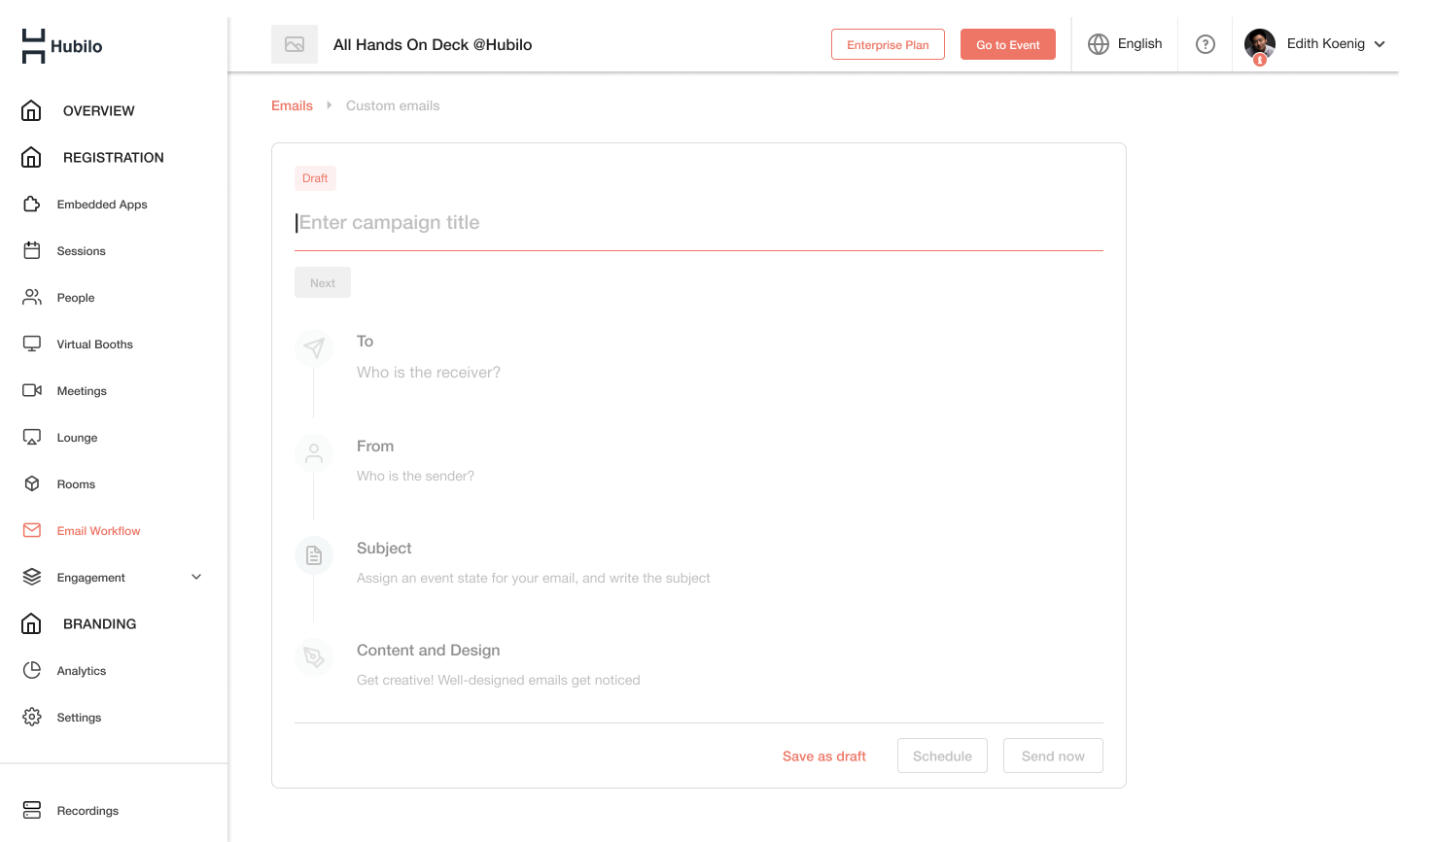Viewport: 1450px width, 842px height.
Task: Click the paper plane To step icon
Action: (x=314, y=347)
